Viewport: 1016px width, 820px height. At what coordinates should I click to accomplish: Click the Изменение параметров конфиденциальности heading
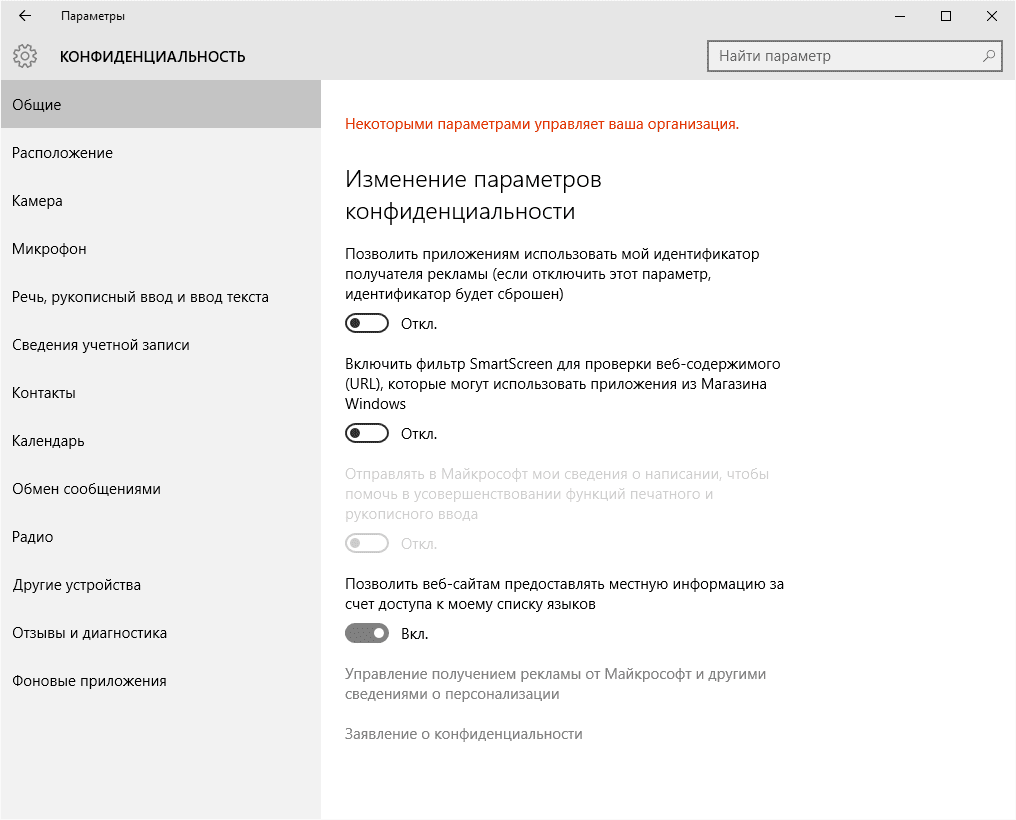coord(473,195)
